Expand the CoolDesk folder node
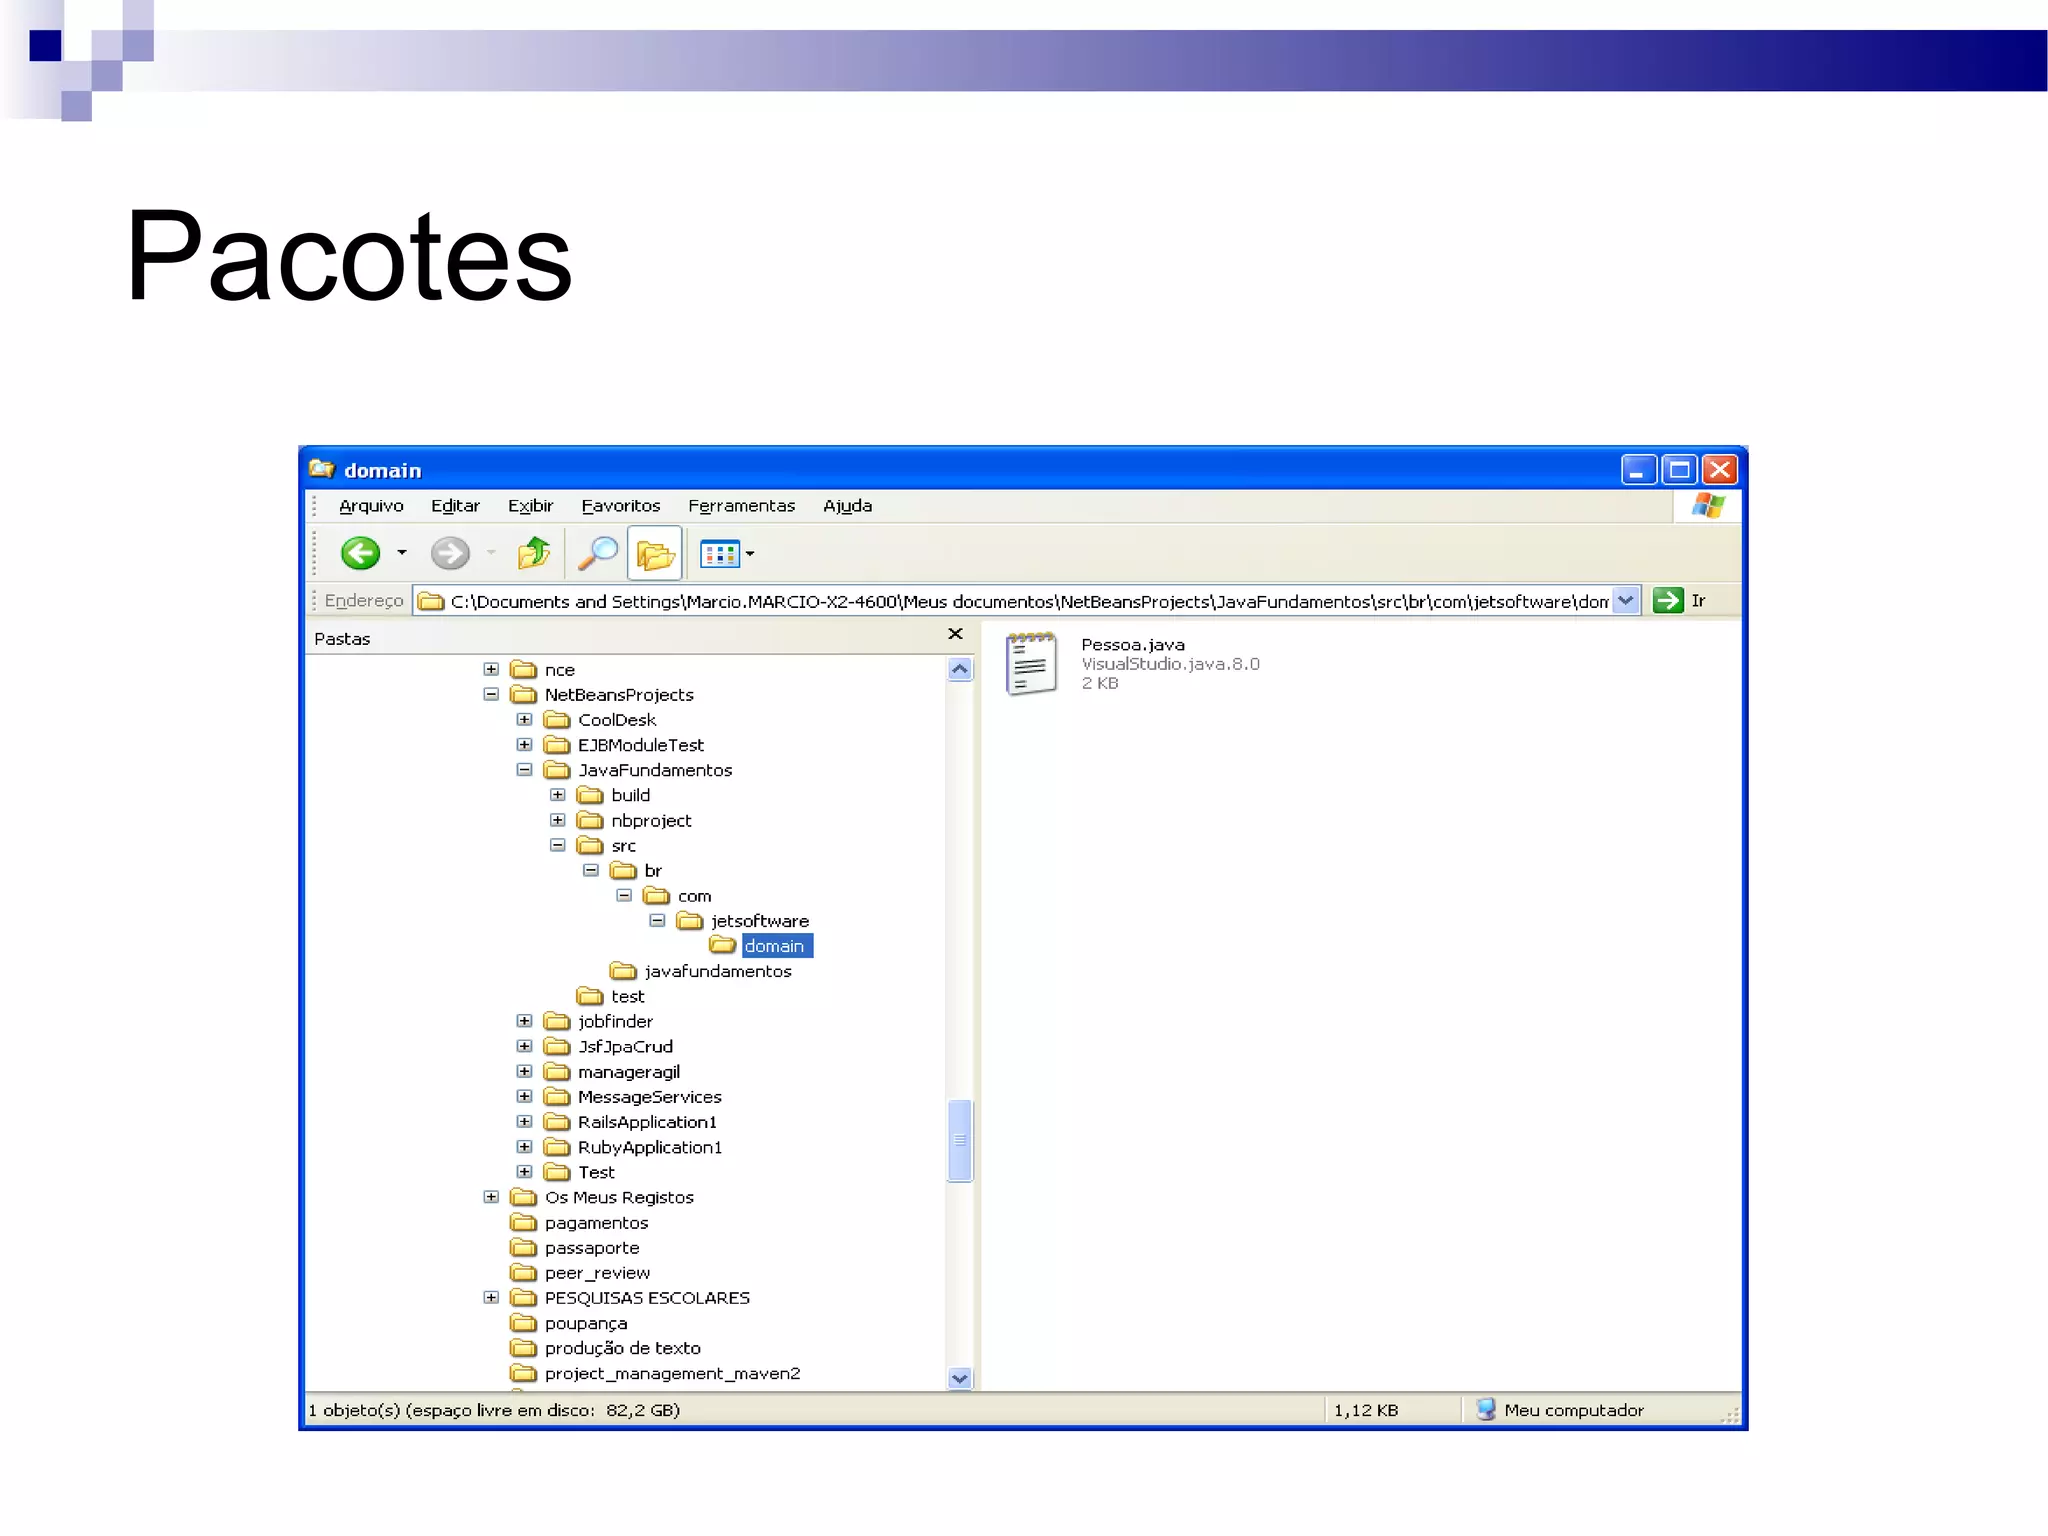Screen dimensions: 2048x1536 pyautogui.click(x=524, y=719)
